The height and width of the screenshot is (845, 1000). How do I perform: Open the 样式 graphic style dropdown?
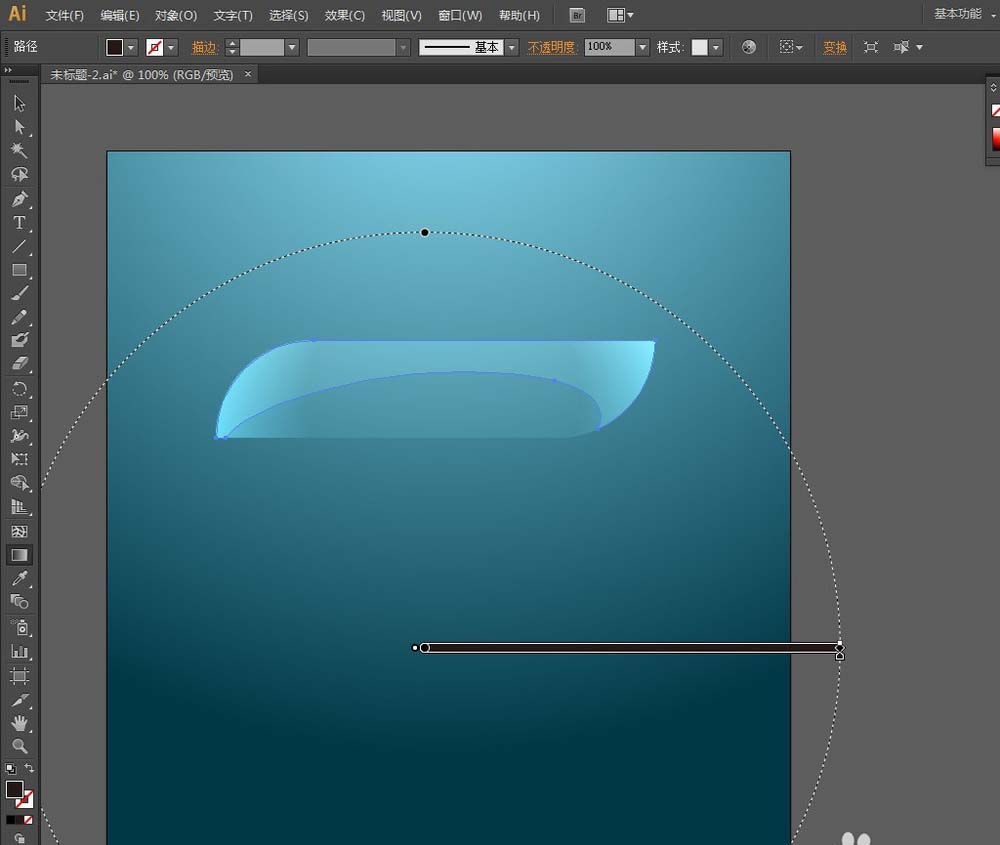tap(716, 47)
